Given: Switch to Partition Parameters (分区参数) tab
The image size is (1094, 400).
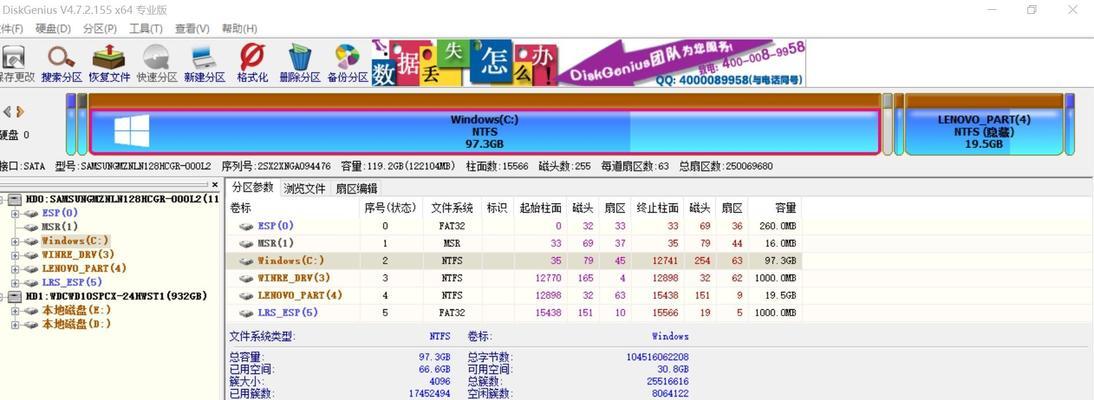Looking at the screenshot, I should coord(253,188).
